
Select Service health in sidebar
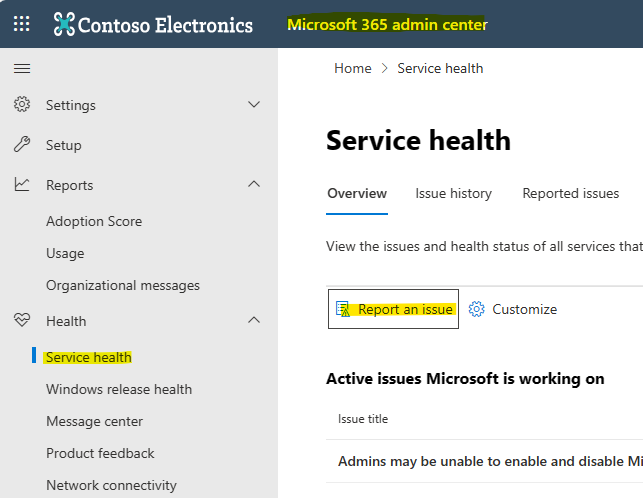pyautogui.click(x=89, y=357)
